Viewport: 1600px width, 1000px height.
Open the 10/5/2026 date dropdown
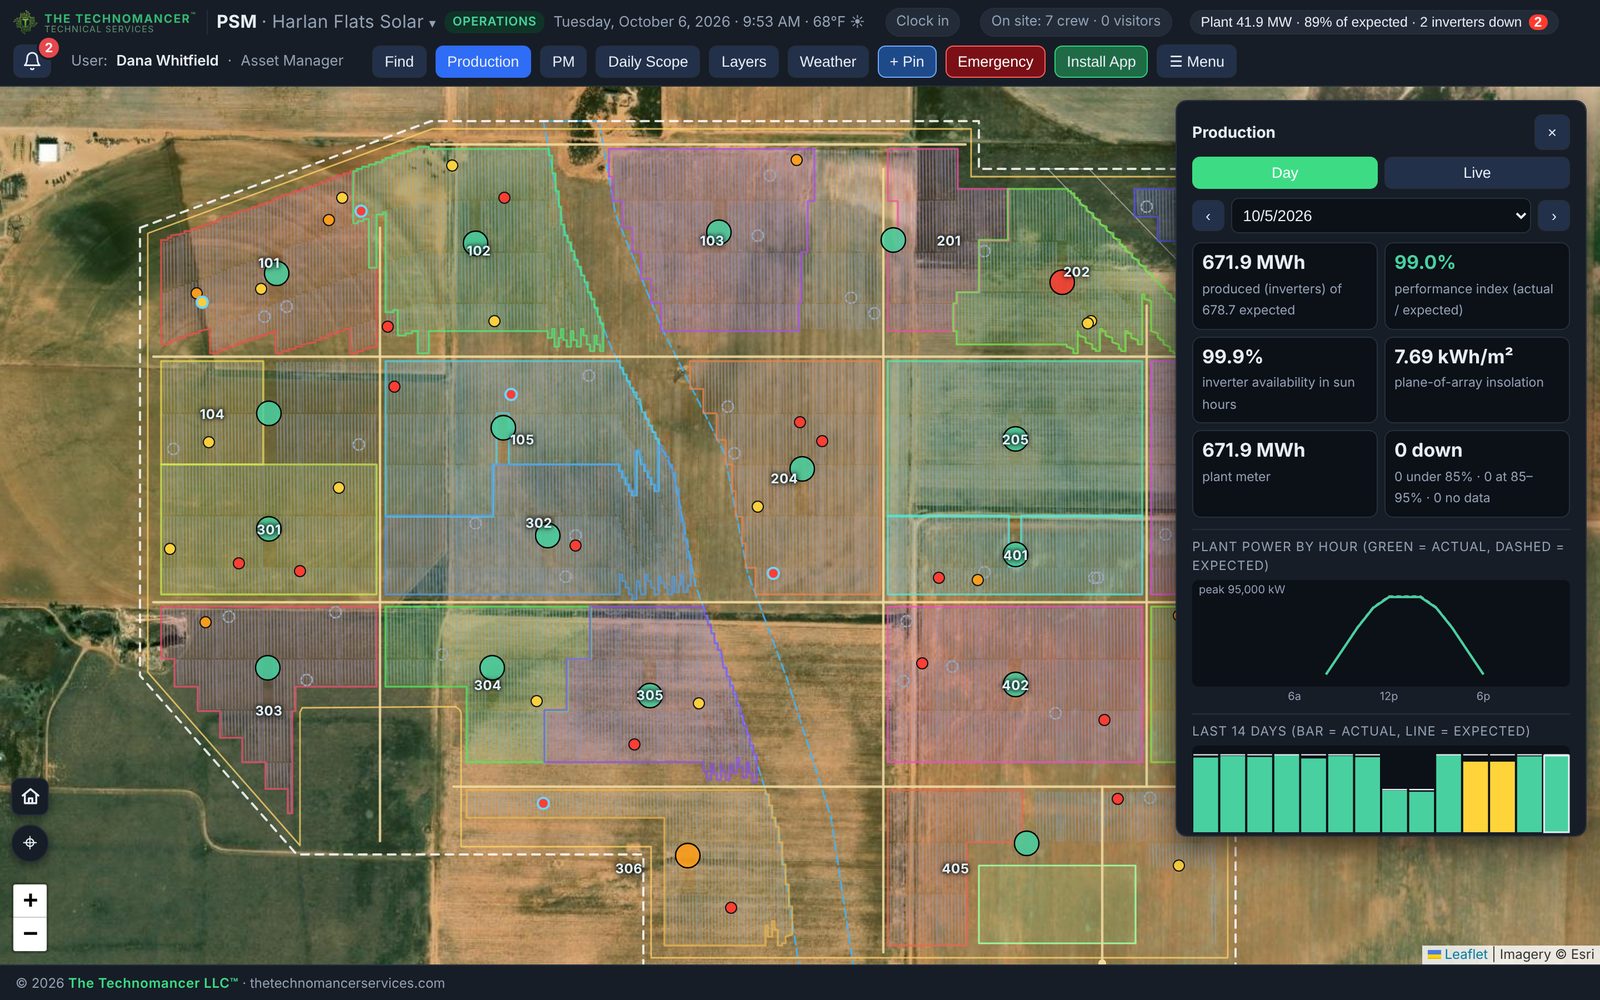(x=1380, y=216)
